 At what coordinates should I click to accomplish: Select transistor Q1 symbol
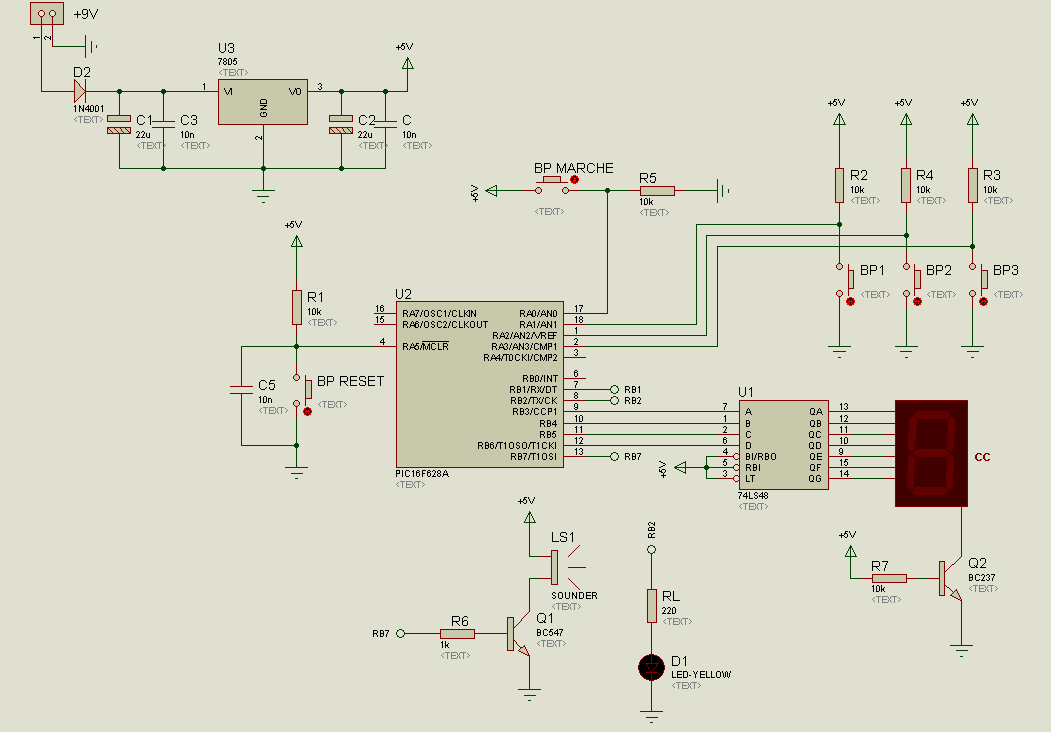[519, 635]
